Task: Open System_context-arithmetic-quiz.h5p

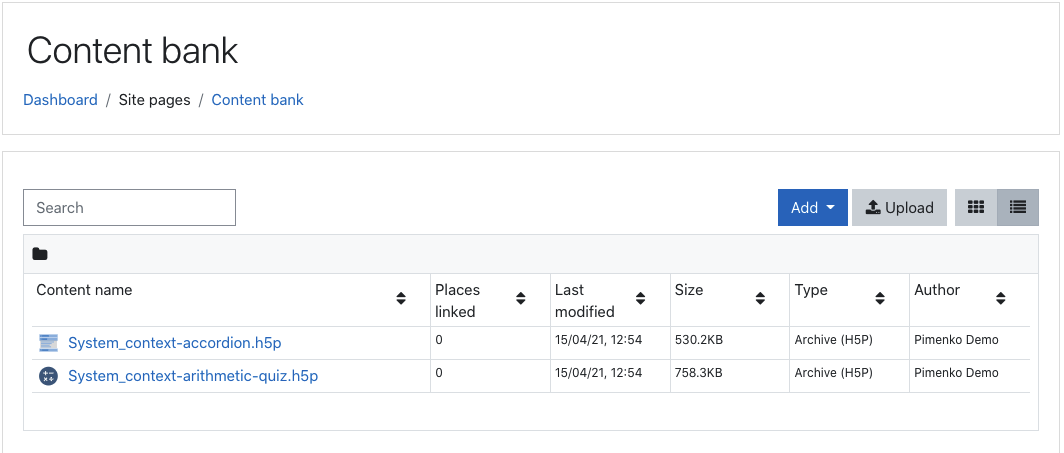Action: tap(193, 376)
